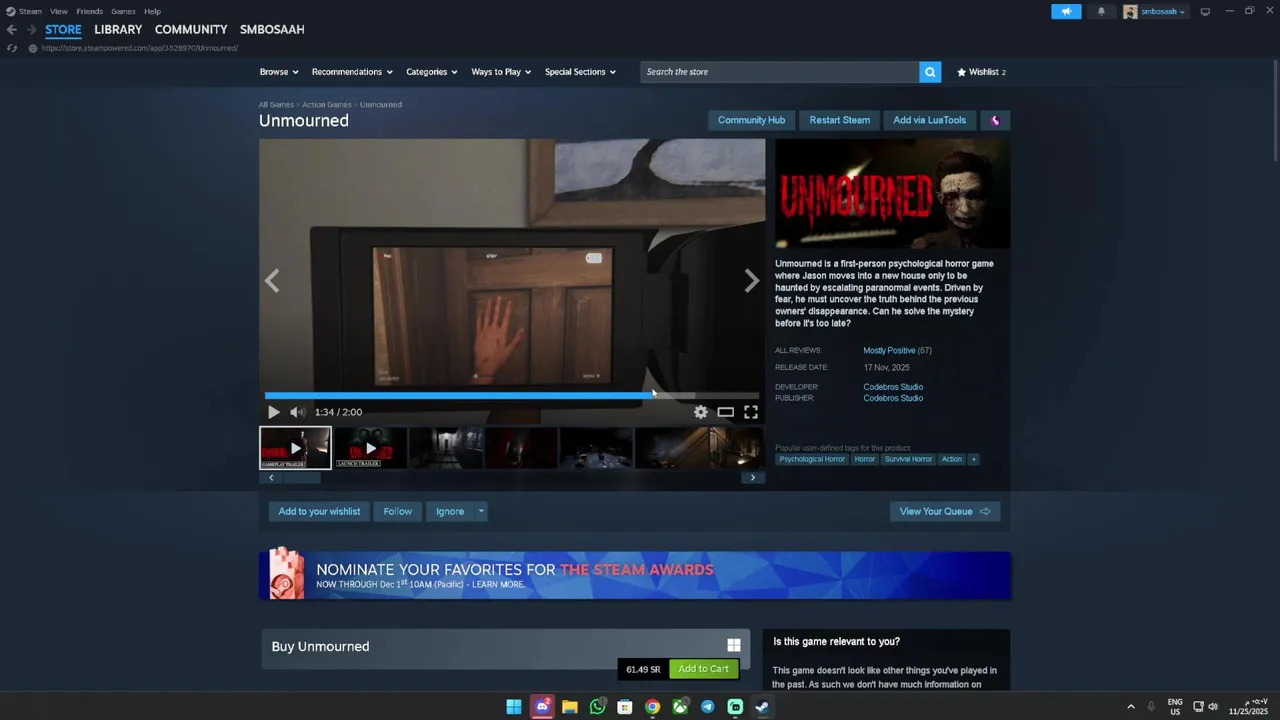
Task: Open the All Games breadcrumb
Action: tap(276, 104)
